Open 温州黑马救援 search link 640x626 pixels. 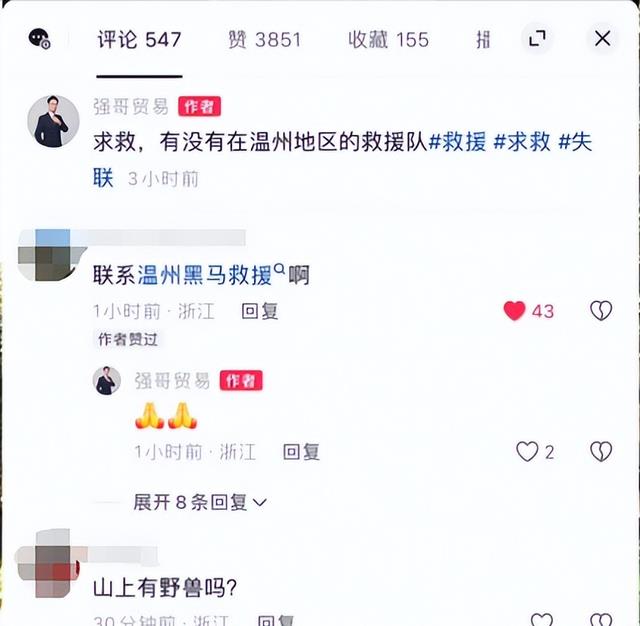tap(205, 275)
